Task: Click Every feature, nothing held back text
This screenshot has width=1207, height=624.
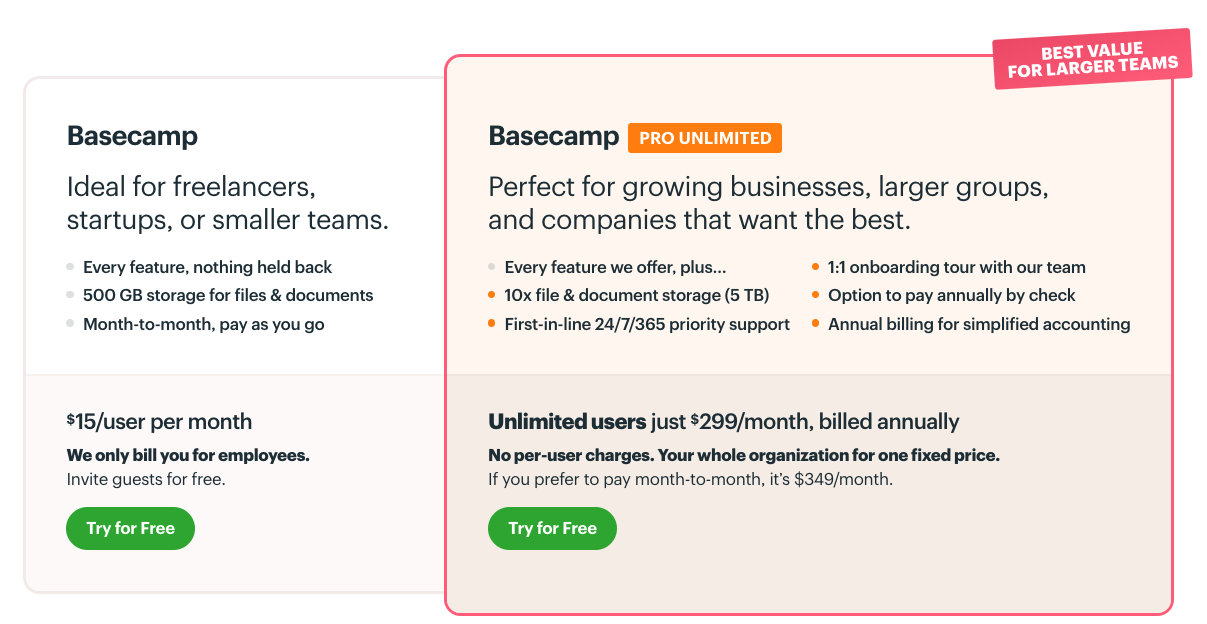Action: pyautogui.click(x=207, y=267)
